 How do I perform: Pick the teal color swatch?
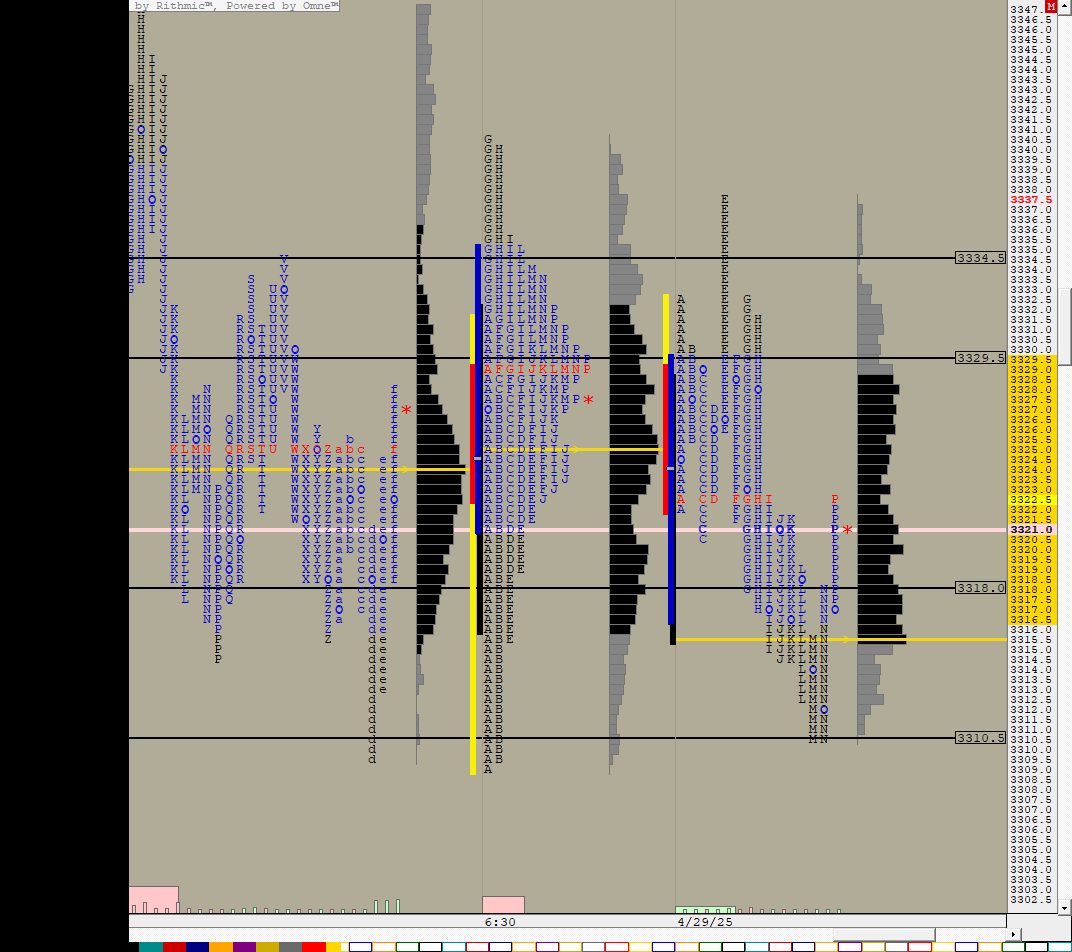pos(151,947)
